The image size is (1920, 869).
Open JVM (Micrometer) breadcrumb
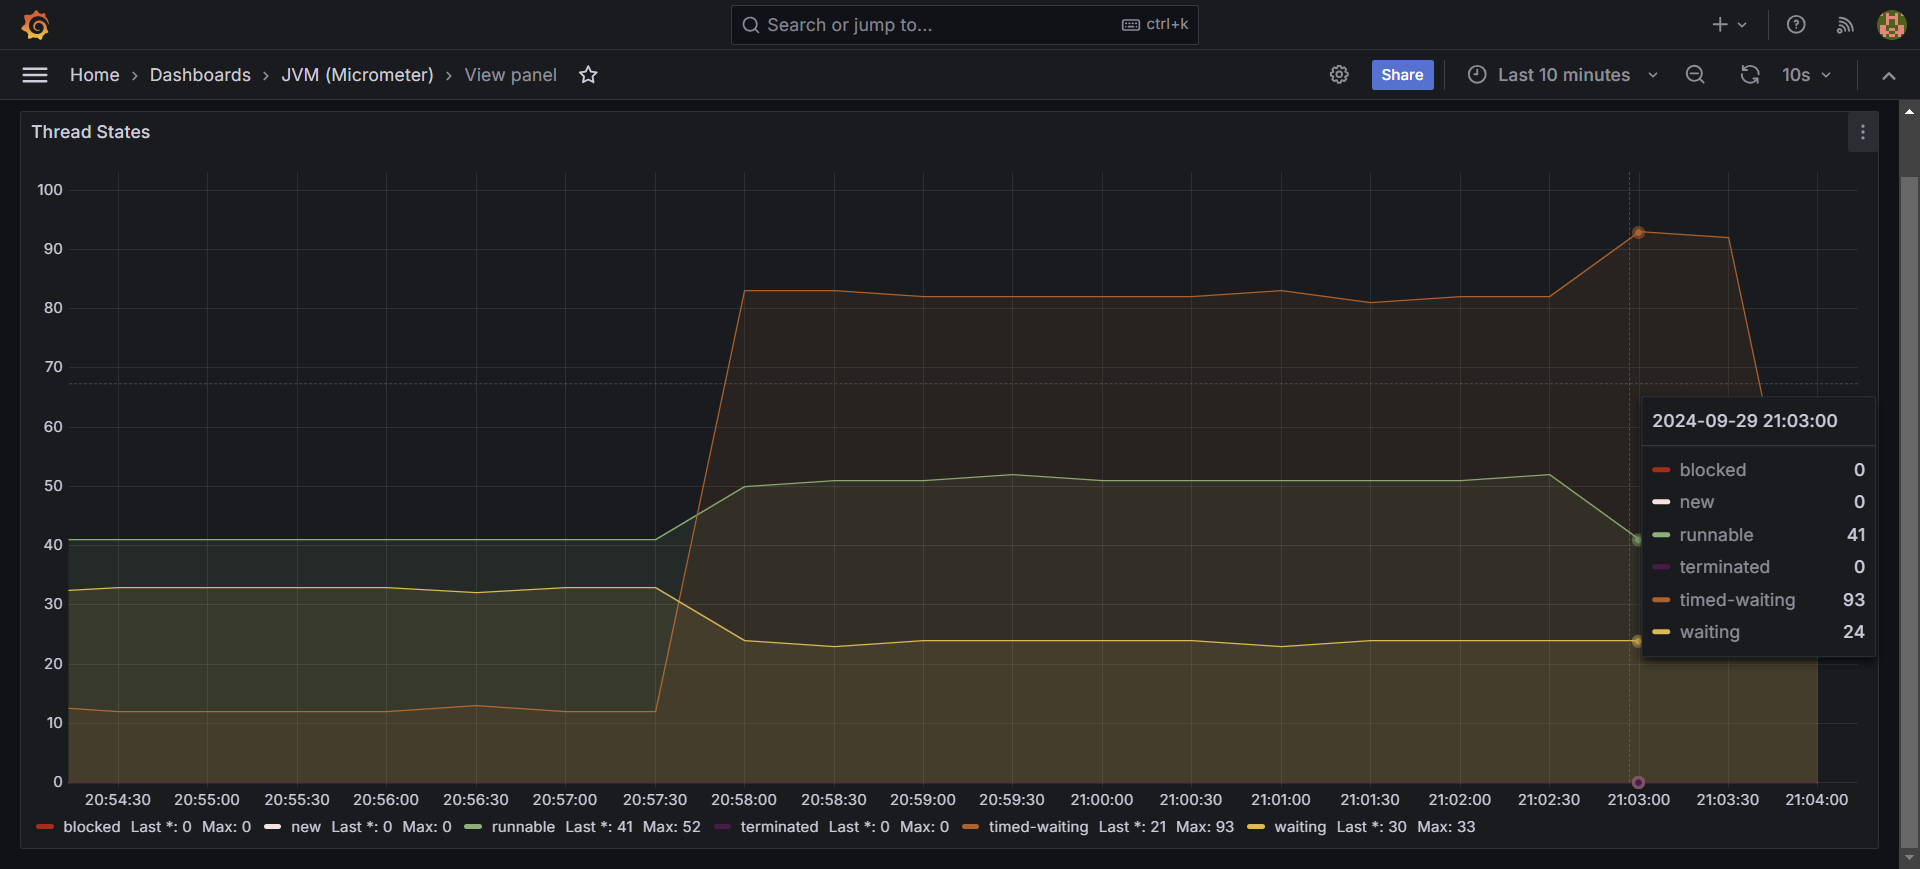coord(357,75)
